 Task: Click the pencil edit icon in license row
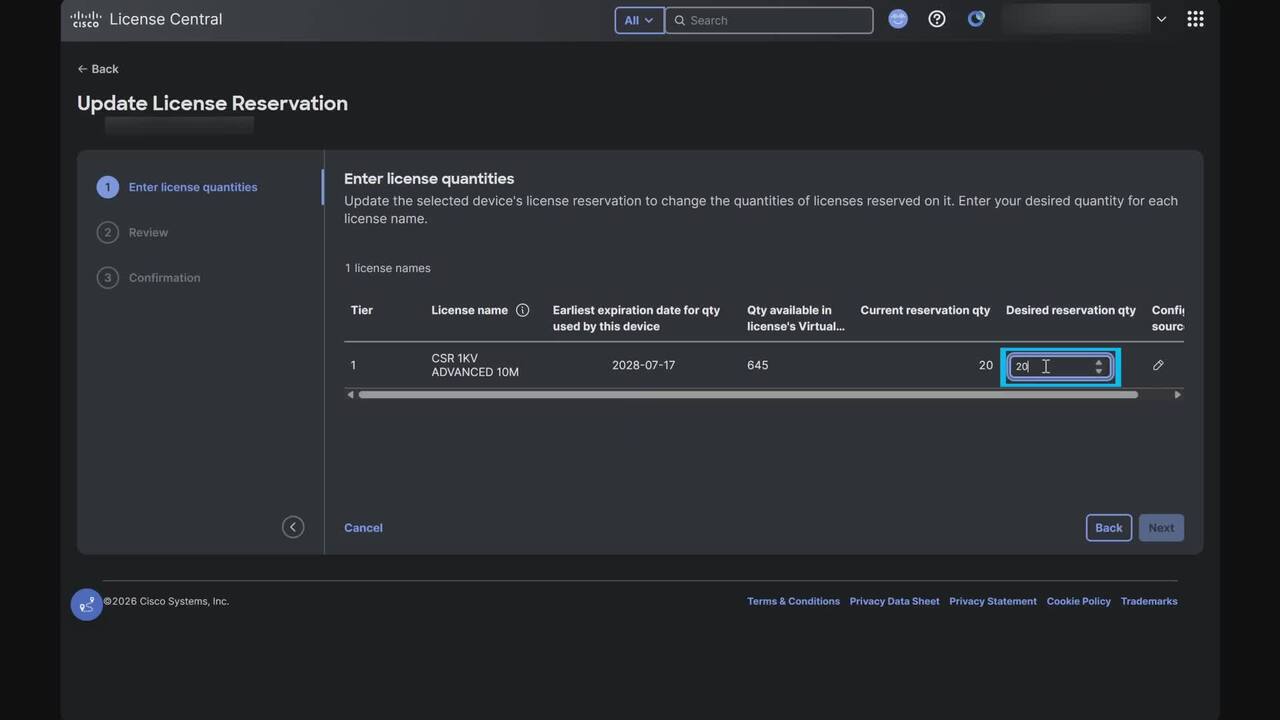tap(1158, 366)
